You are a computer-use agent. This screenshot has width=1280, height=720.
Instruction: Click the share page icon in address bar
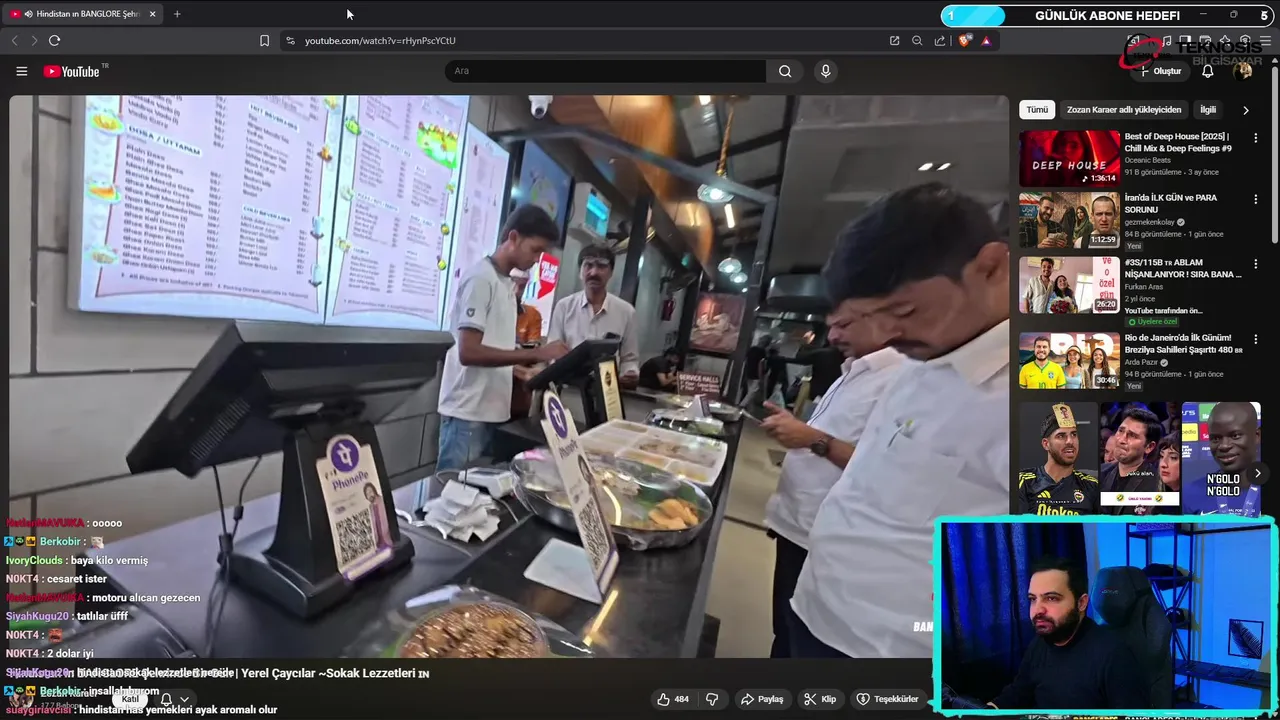[x=940, y=40]
